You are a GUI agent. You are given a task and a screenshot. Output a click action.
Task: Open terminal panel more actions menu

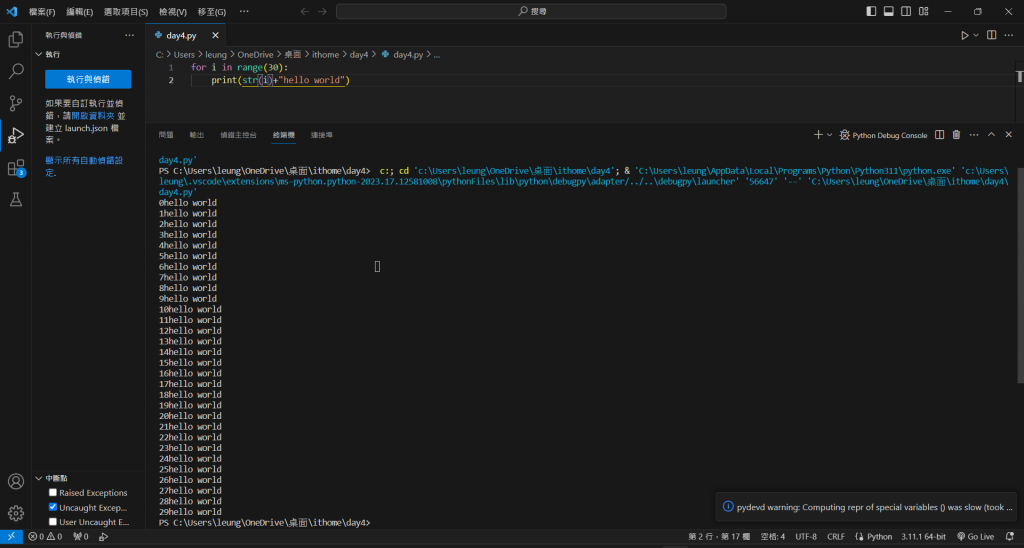pos(974,135)
